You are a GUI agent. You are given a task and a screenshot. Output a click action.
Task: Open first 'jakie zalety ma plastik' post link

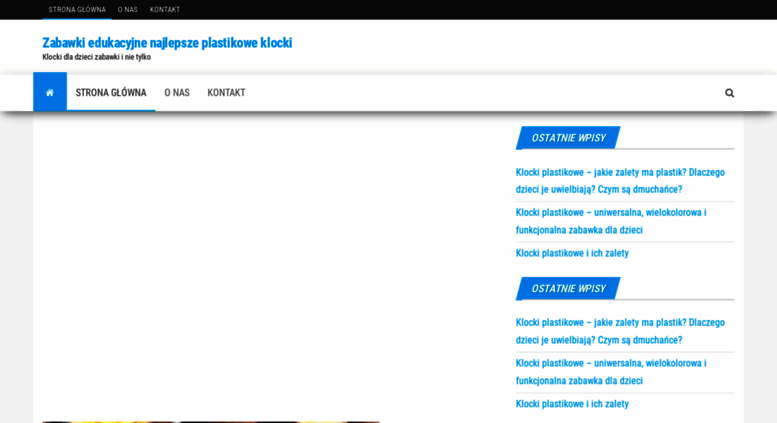click(x=620, y=181)
